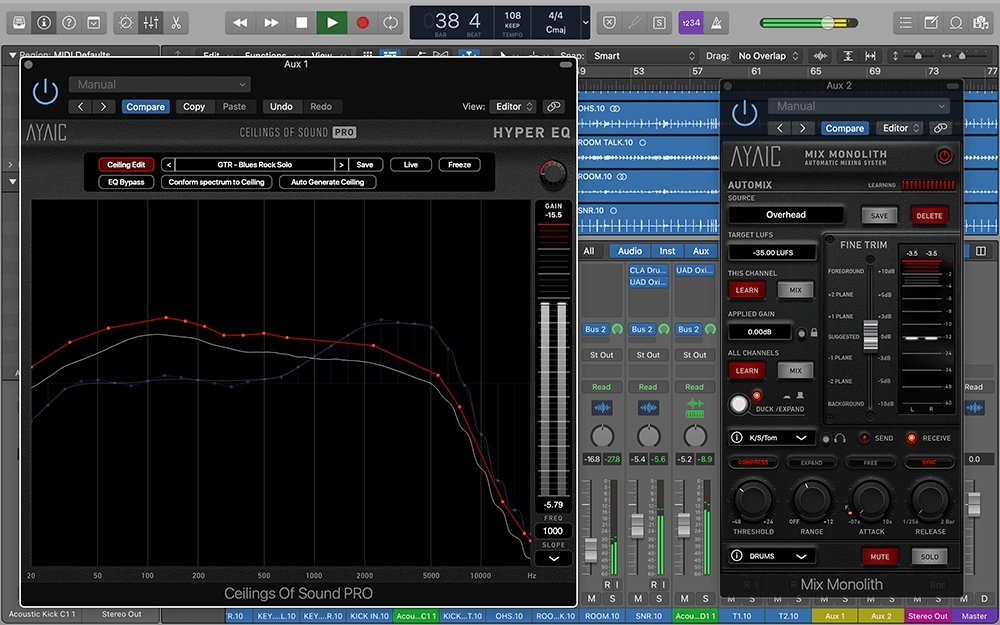
Task: Open the Mixer faders icon
Action: pos(151,23)
